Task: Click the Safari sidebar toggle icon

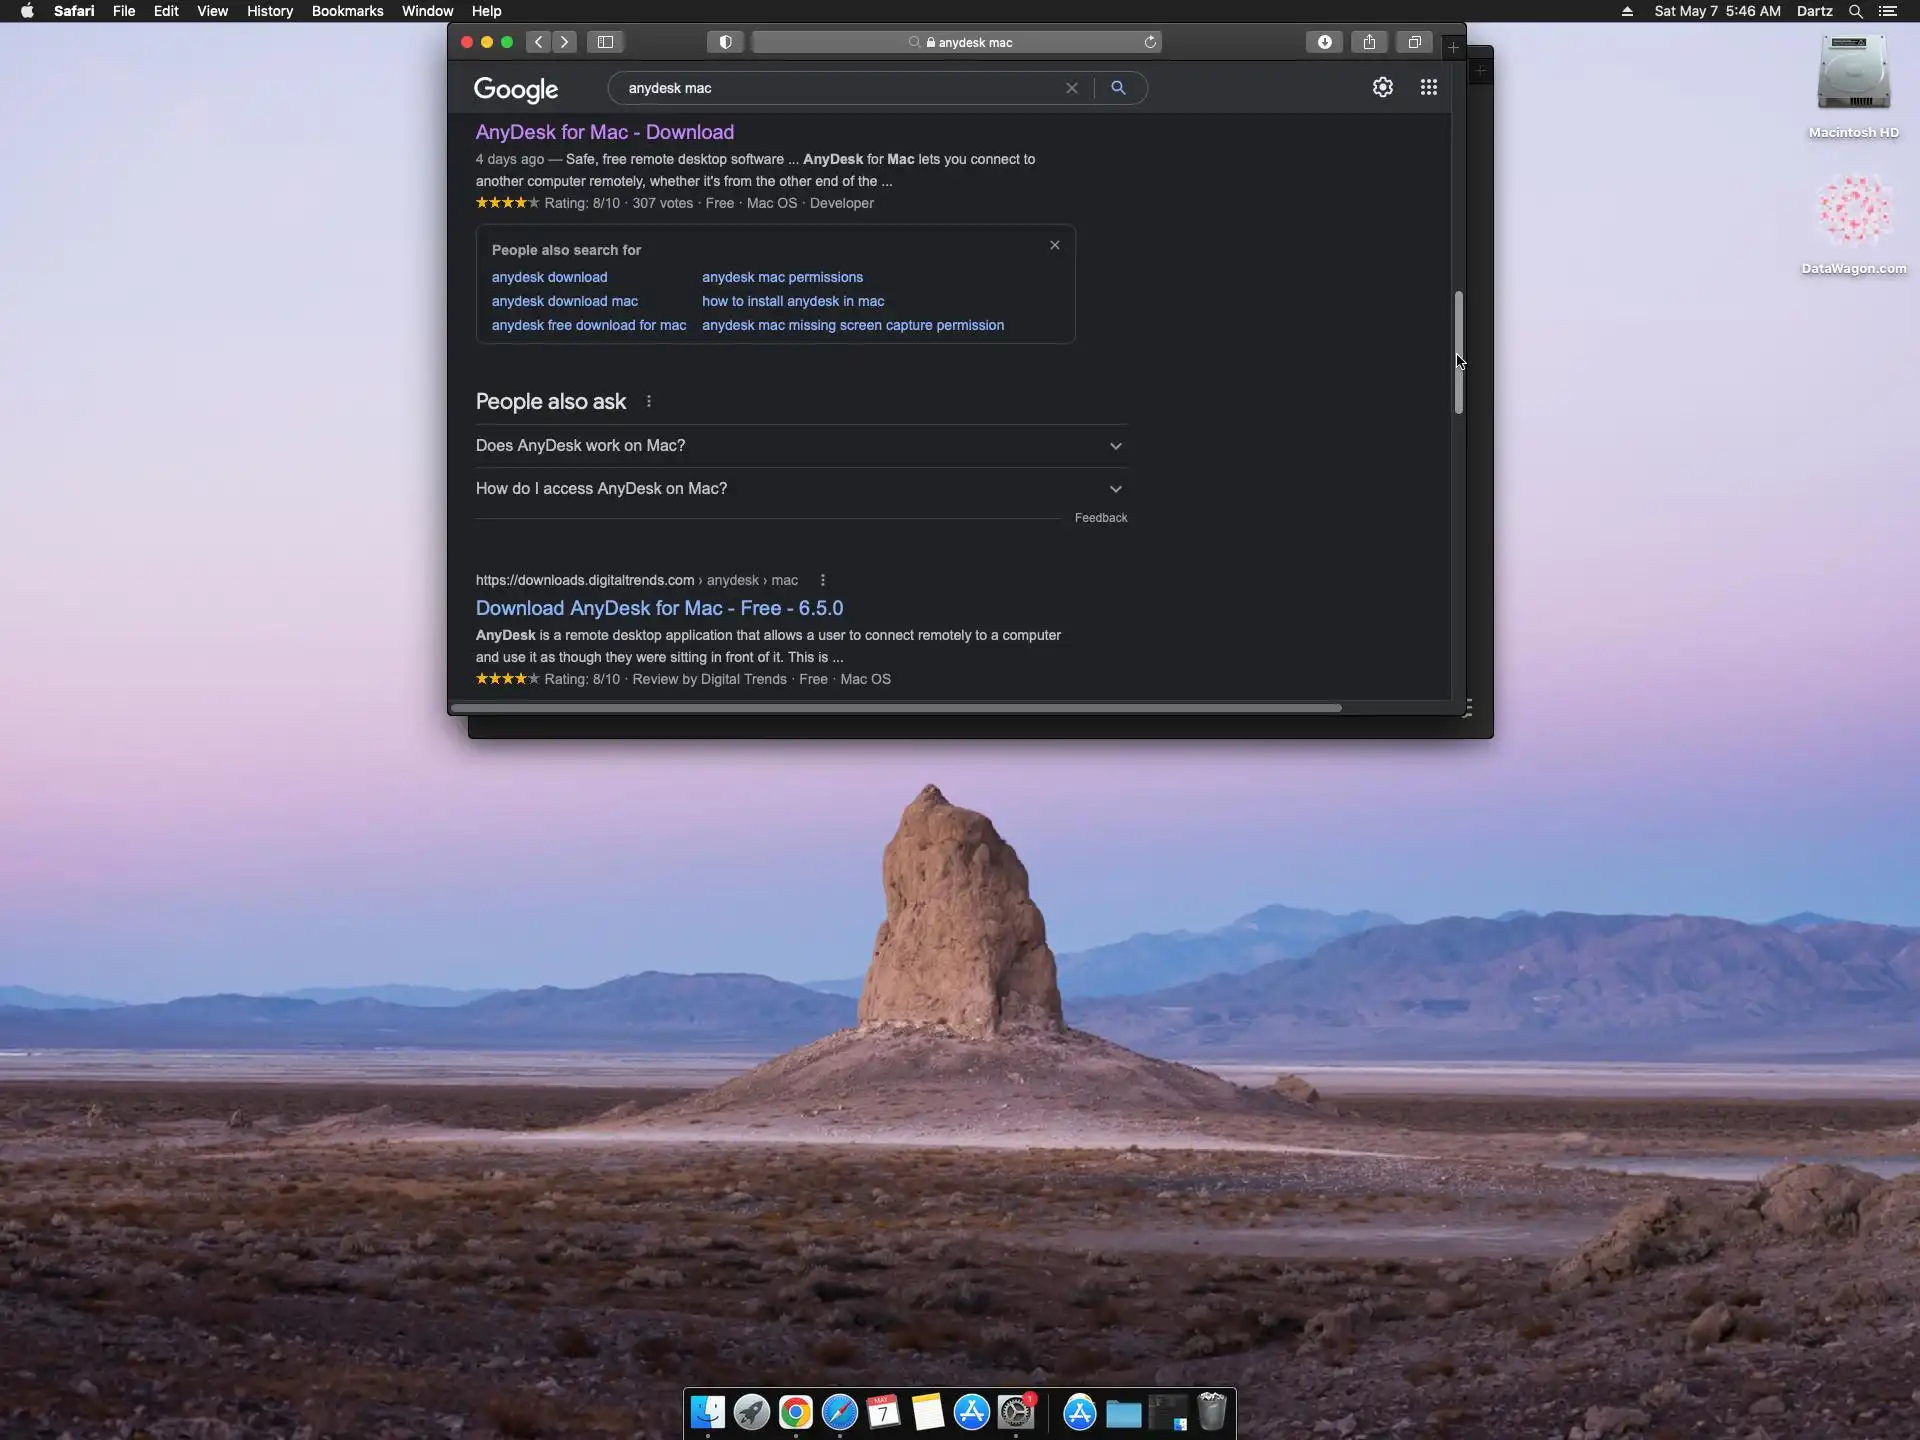Action: (605, 42)
